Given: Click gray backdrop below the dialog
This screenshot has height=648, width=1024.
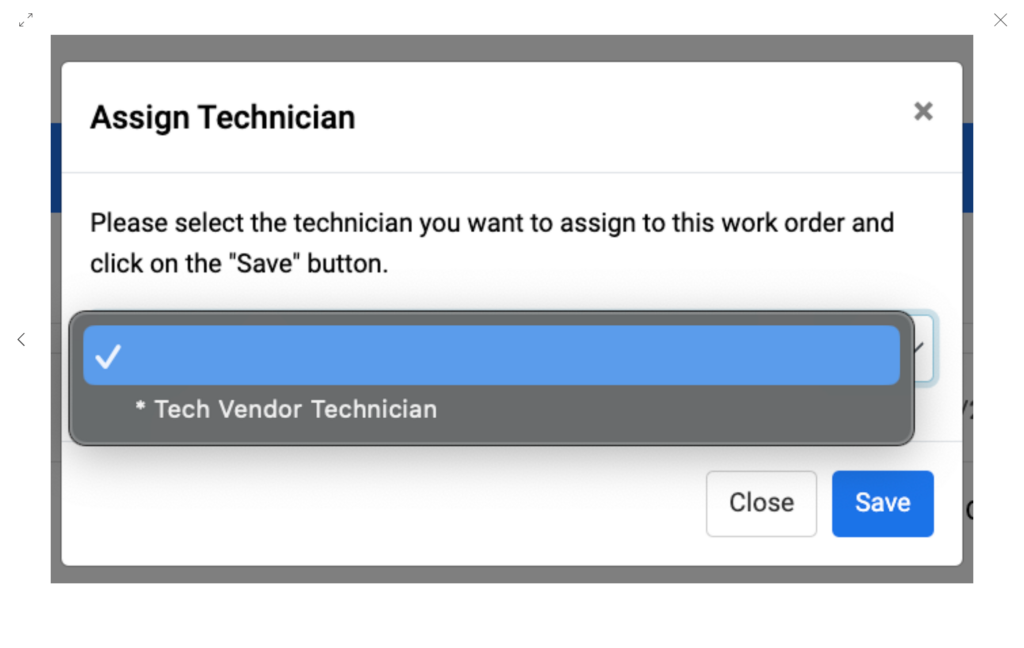Looking at the screenshot, I should pos(511,574).
